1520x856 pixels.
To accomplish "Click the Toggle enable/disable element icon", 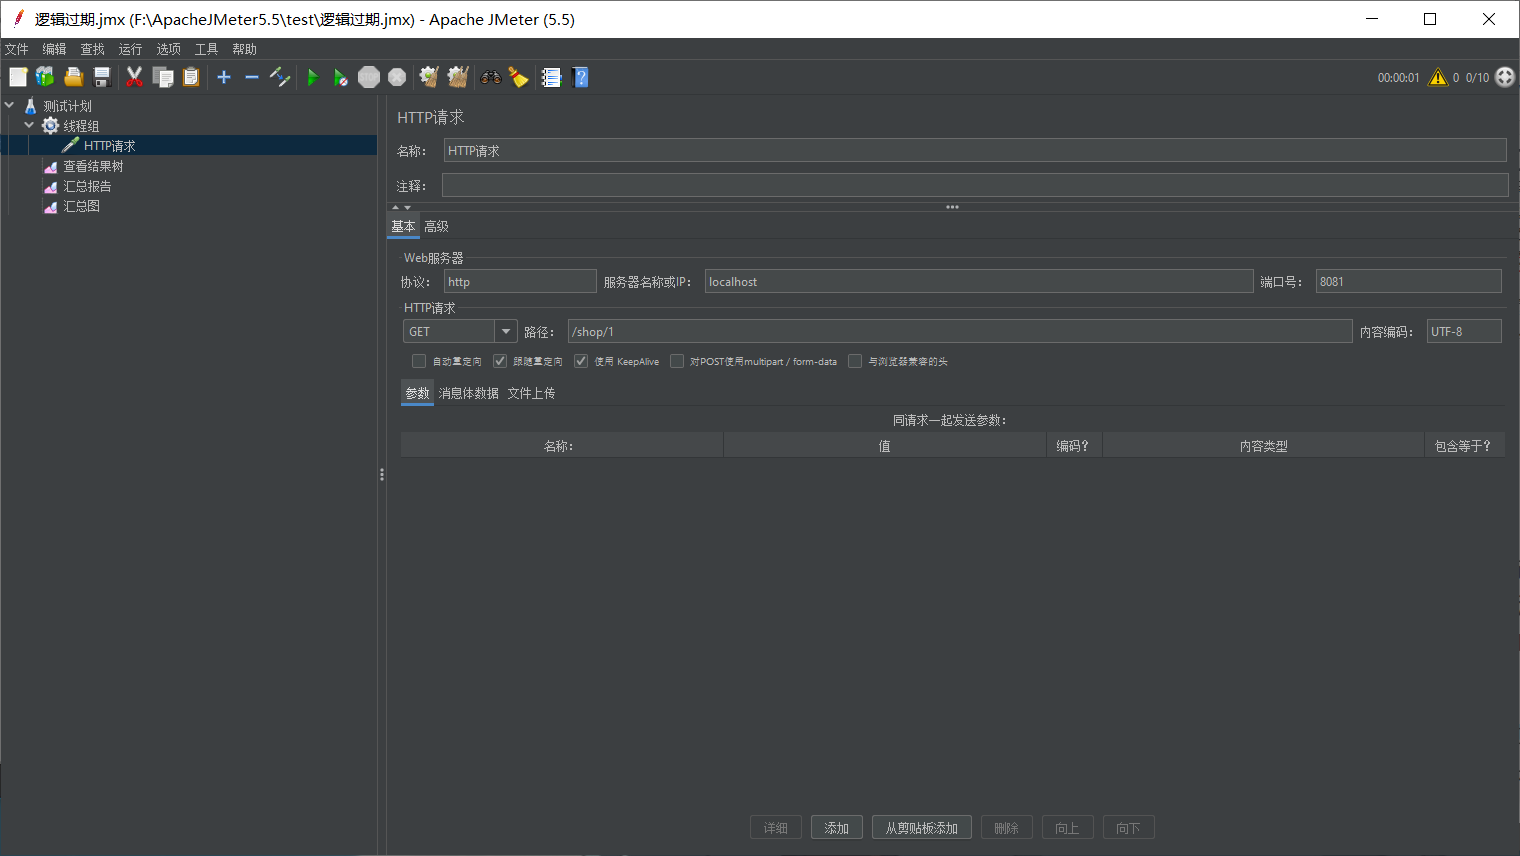I will [280, 77].
